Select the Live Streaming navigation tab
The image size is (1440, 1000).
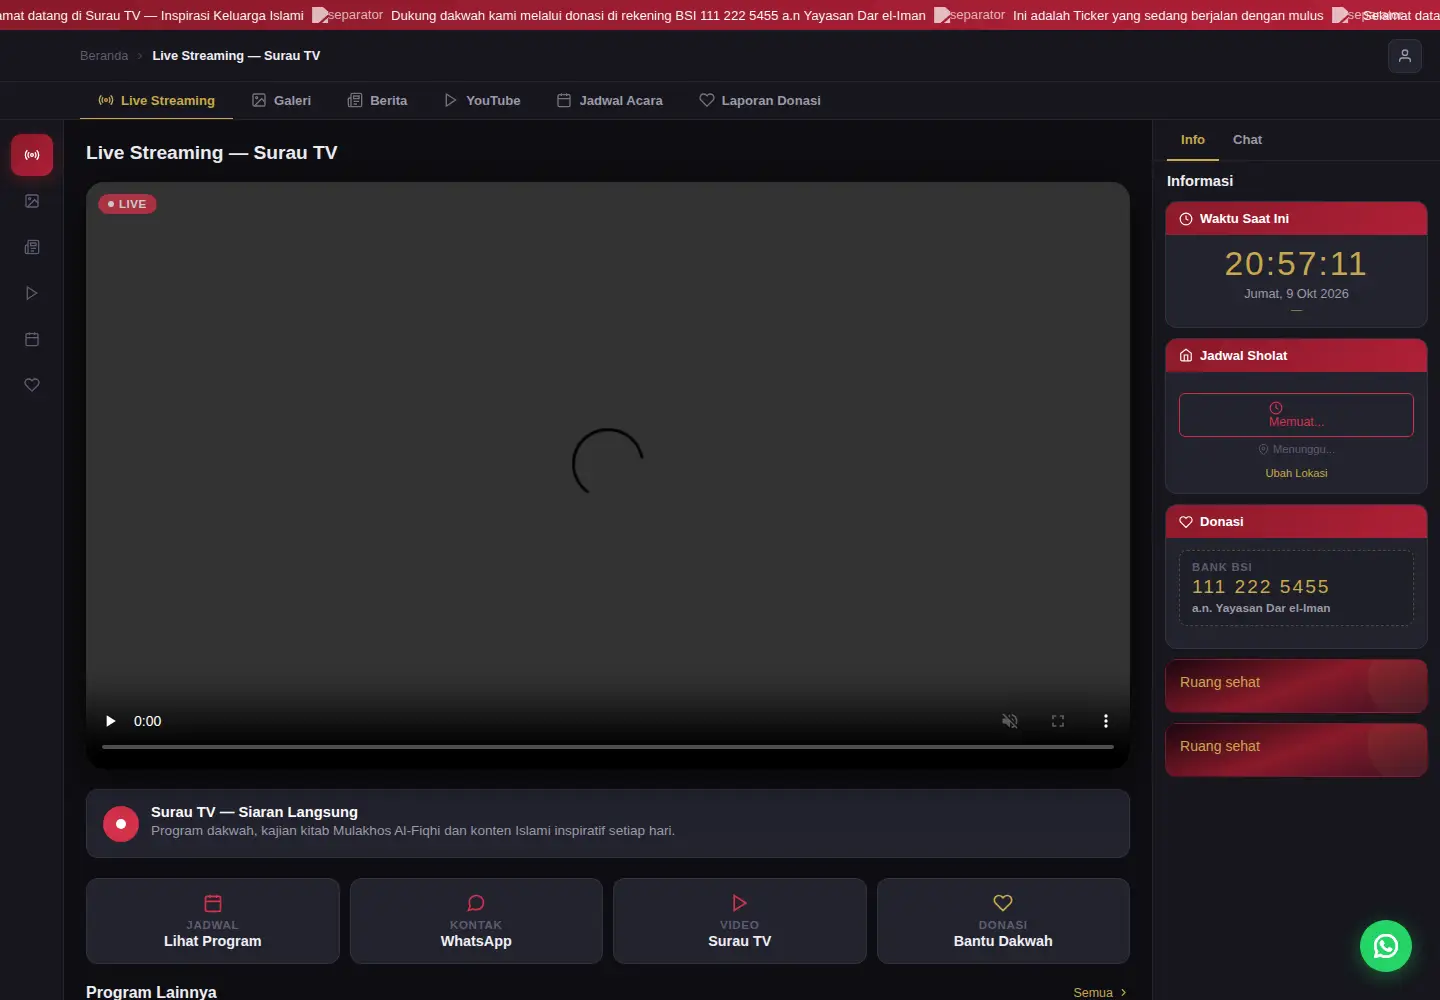pos(157,101)
